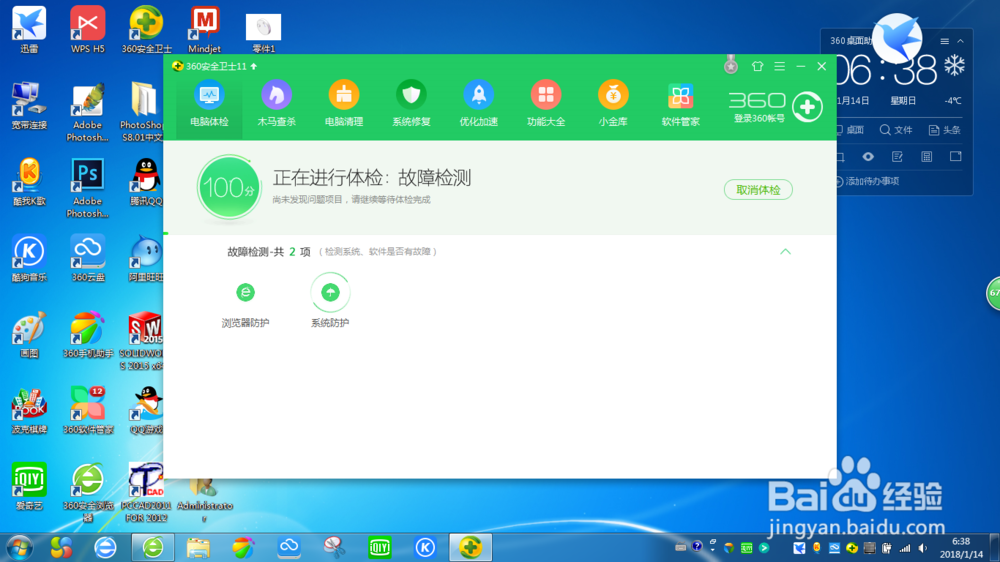This screenshot has width=1000, height=562.
Task: Select the 零件1 desktop file
Action: (x=263, y=33)
